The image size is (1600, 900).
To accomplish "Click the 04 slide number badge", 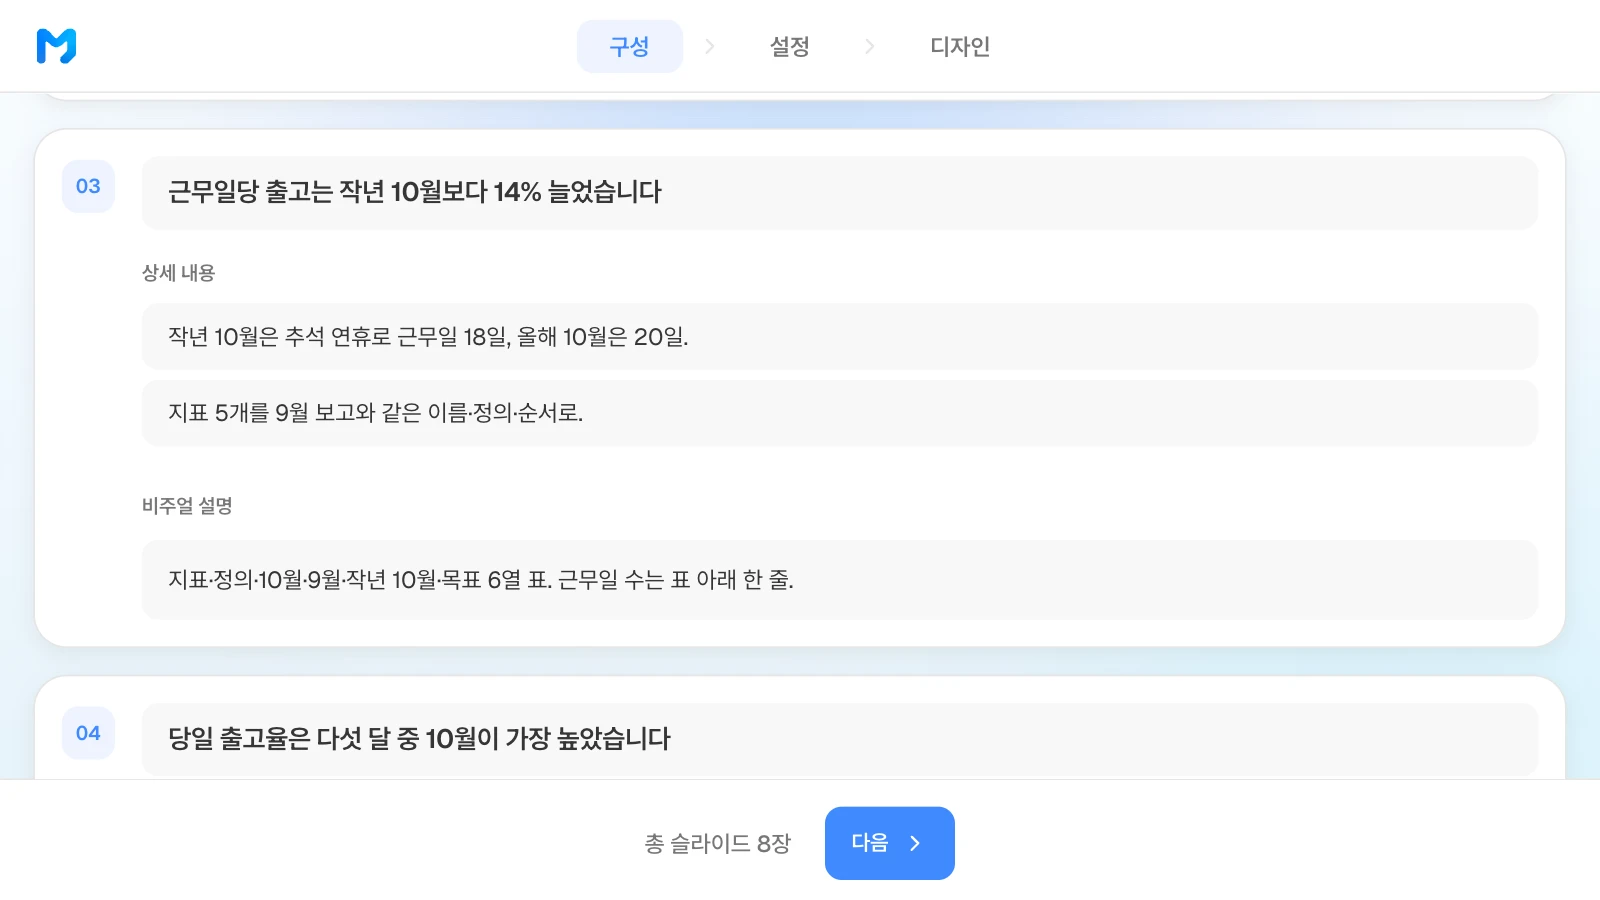I will [88, 733].
